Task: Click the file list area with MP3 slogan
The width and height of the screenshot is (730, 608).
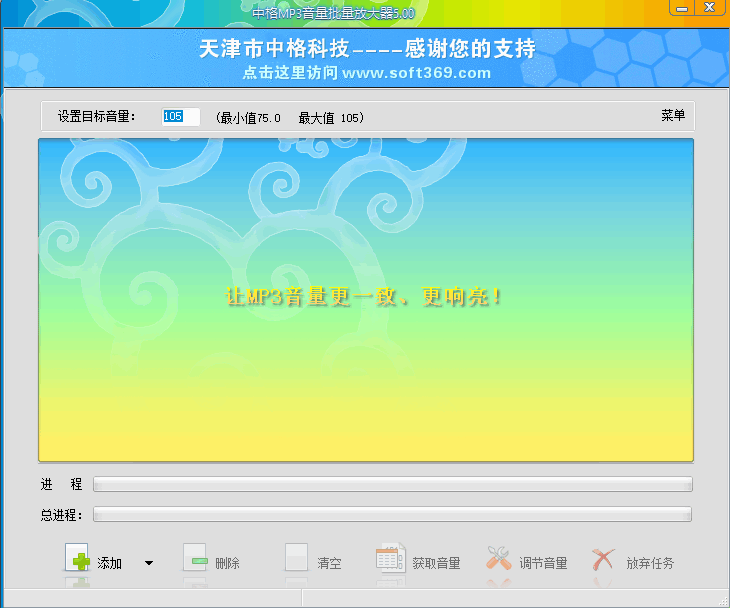Action: point(366,300)
